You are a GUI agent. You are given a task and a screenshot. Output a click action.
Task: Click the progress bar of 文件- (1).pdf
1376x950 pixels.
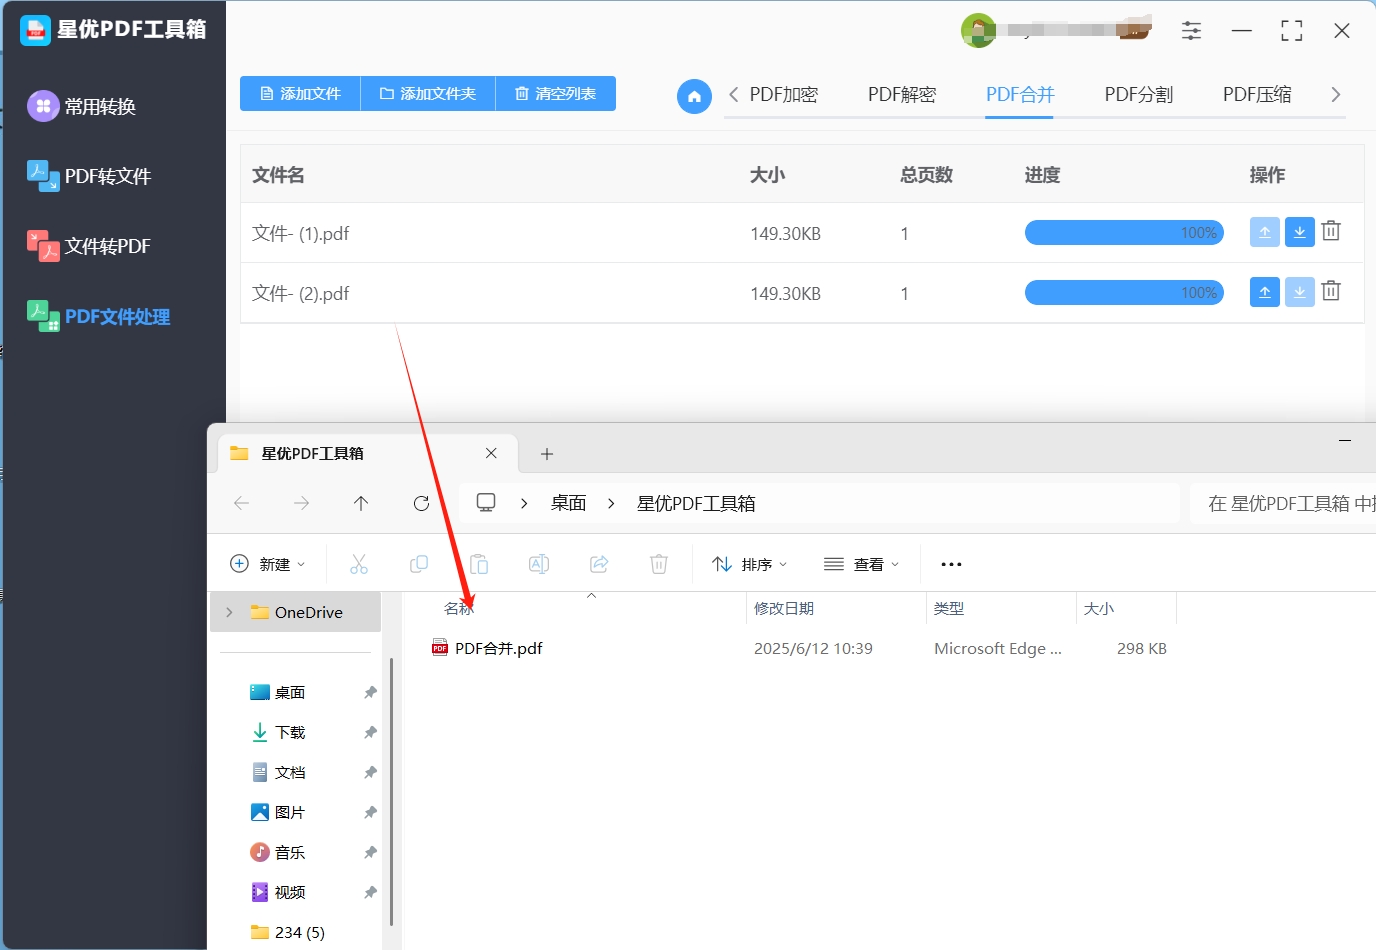click(1124, 233)
